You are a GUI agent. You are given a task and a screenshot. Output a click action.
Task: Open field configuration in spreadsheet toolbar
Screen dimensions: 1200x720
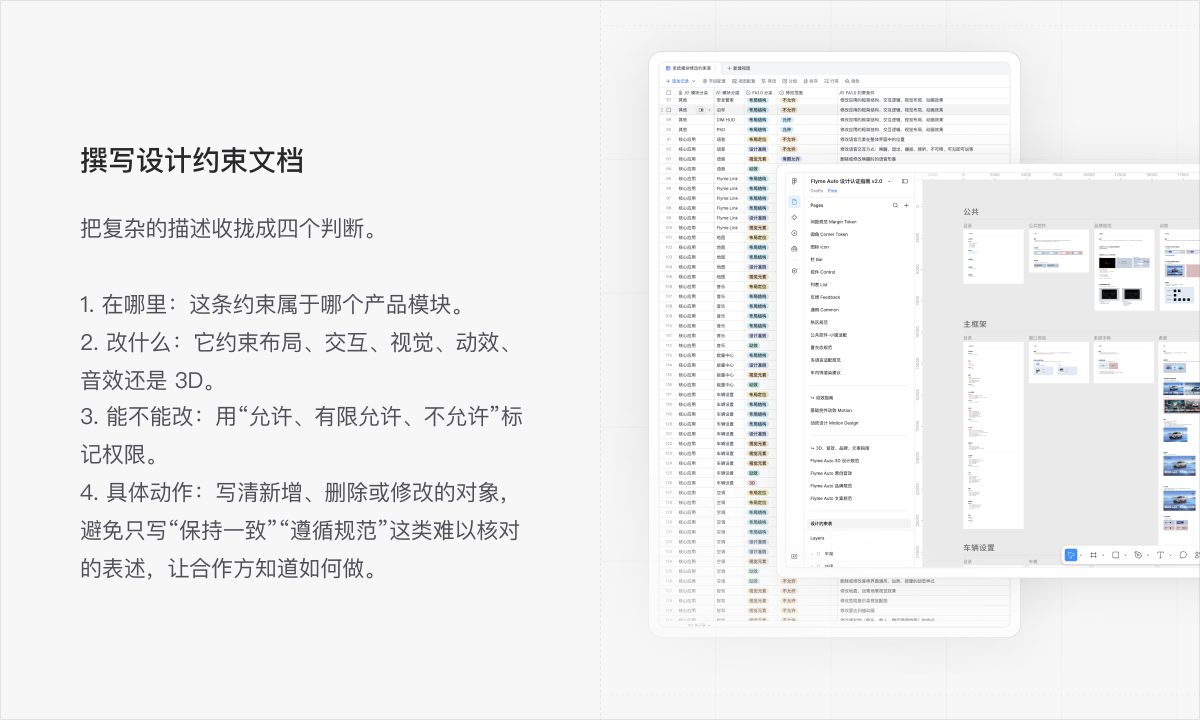click(714, 81)
